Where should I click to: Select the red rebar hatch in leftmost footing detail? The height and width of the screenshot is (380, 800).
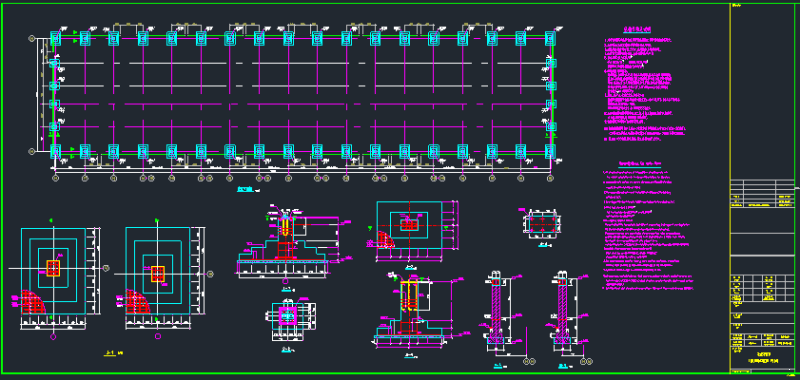point(33,302)
